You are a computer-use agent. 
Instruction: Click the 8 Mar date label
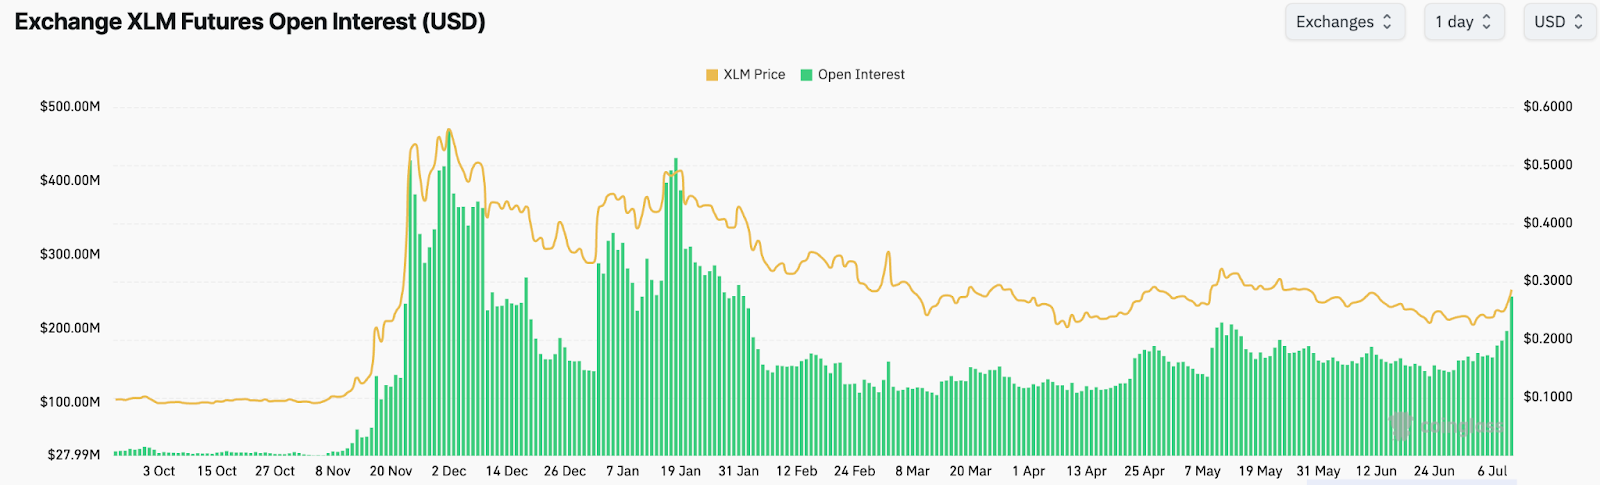913,471
